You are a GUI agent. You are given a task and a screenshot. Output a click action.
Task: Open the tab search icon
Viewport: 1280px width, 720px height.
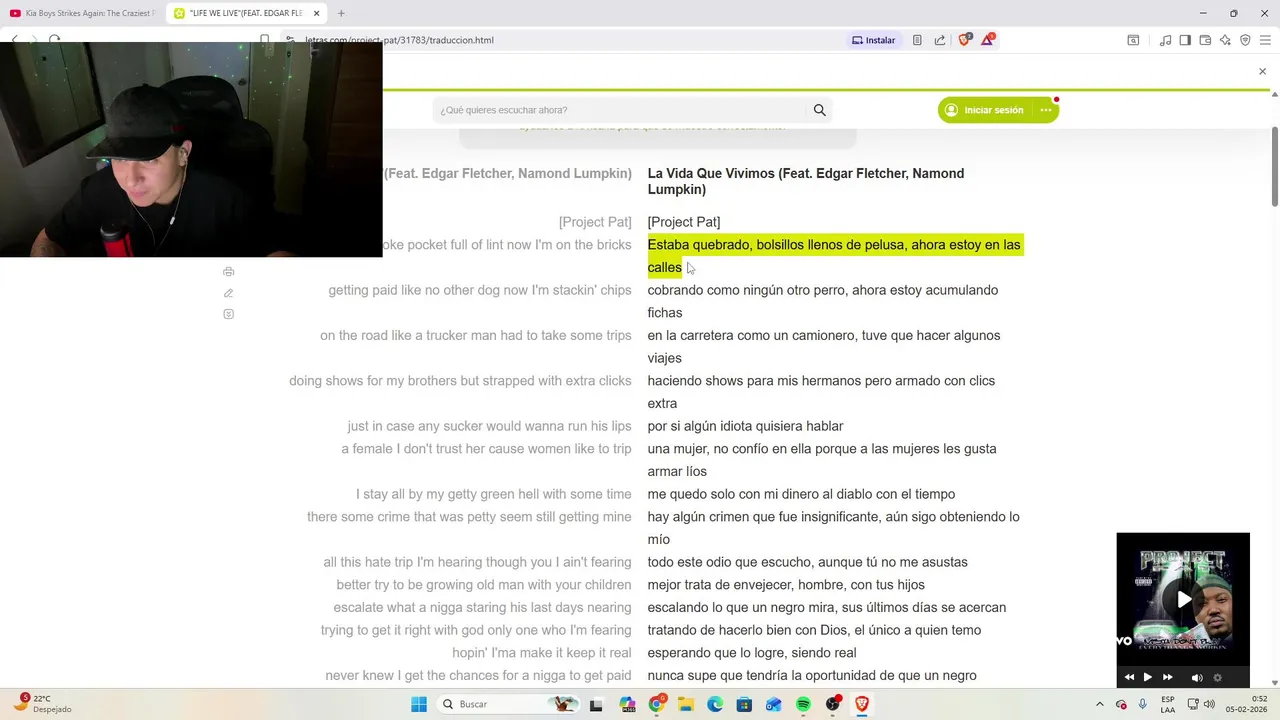point(1133,40)
